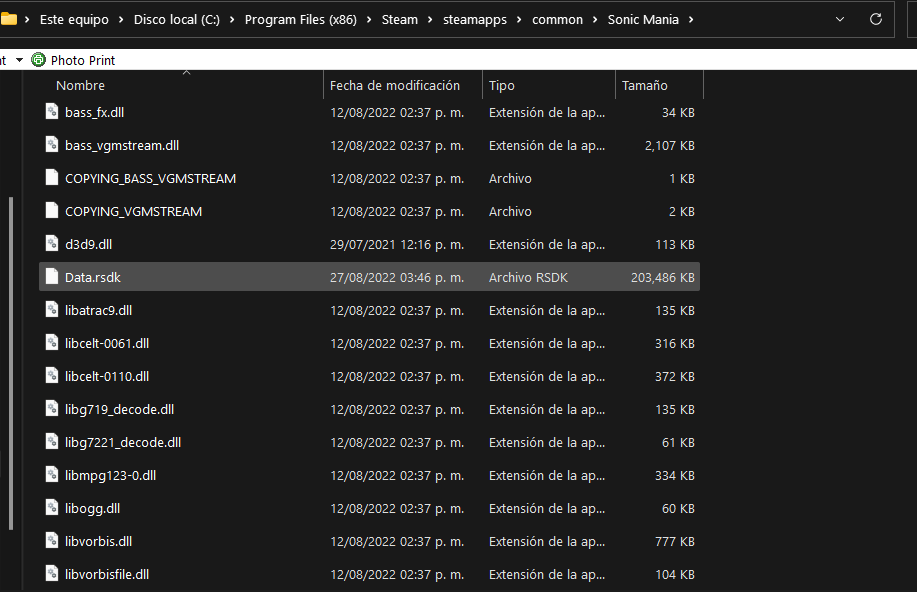Click the bass_fx.dll file icon
917x592 pixels.
[x=52, y=112]
